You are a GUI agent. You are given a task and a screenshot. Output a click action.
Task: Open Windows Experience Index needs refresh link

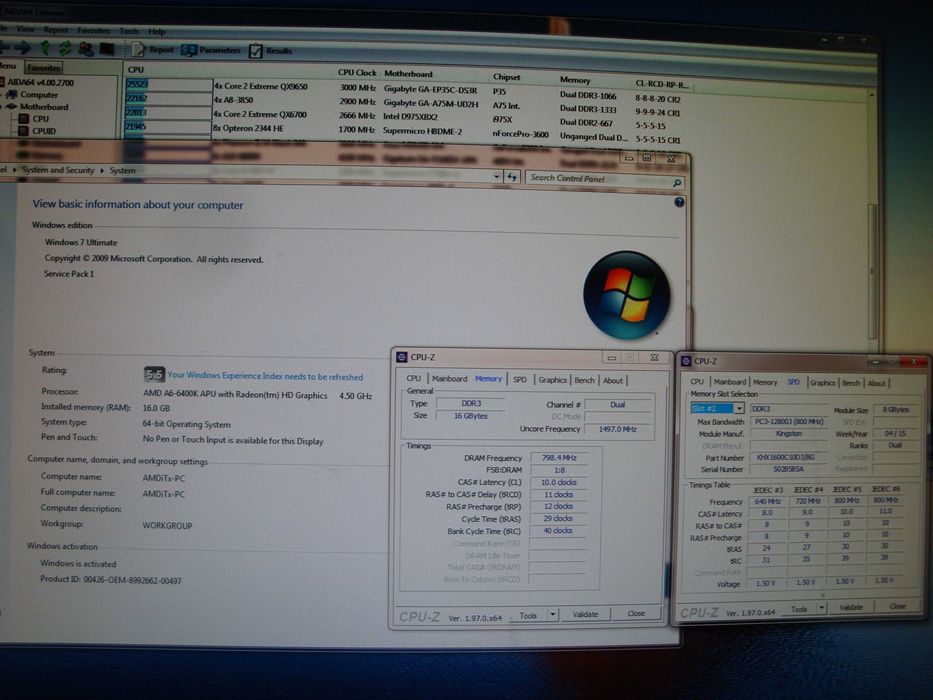click(265, 376)
